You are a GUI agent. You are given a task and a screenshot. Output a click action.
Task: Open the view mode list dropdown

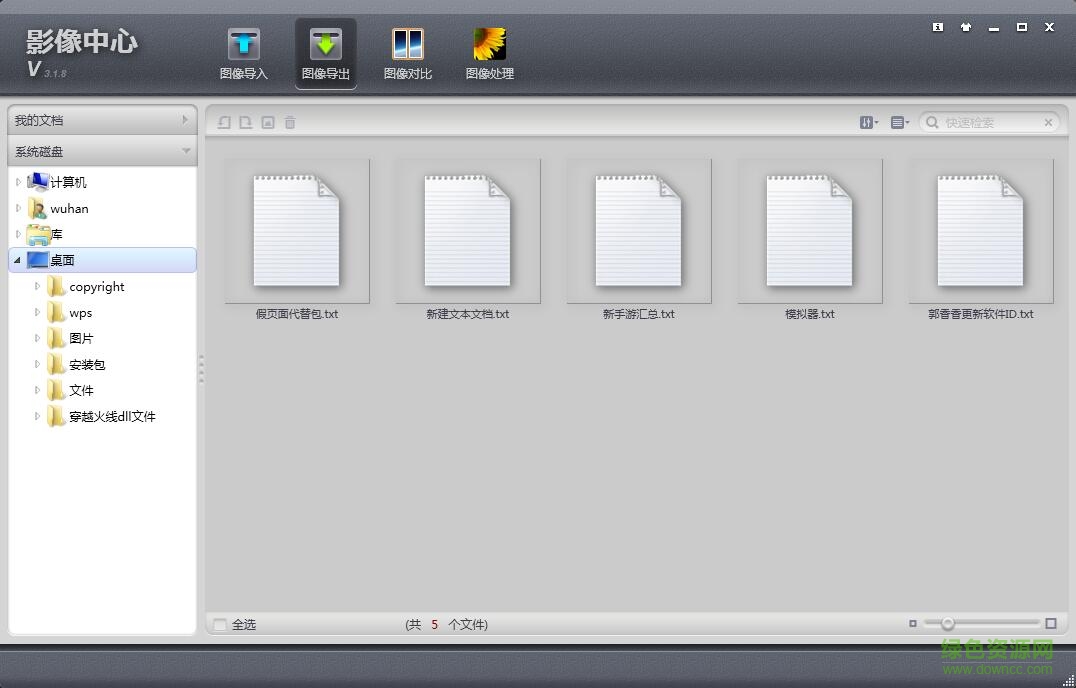pos(899,122)
